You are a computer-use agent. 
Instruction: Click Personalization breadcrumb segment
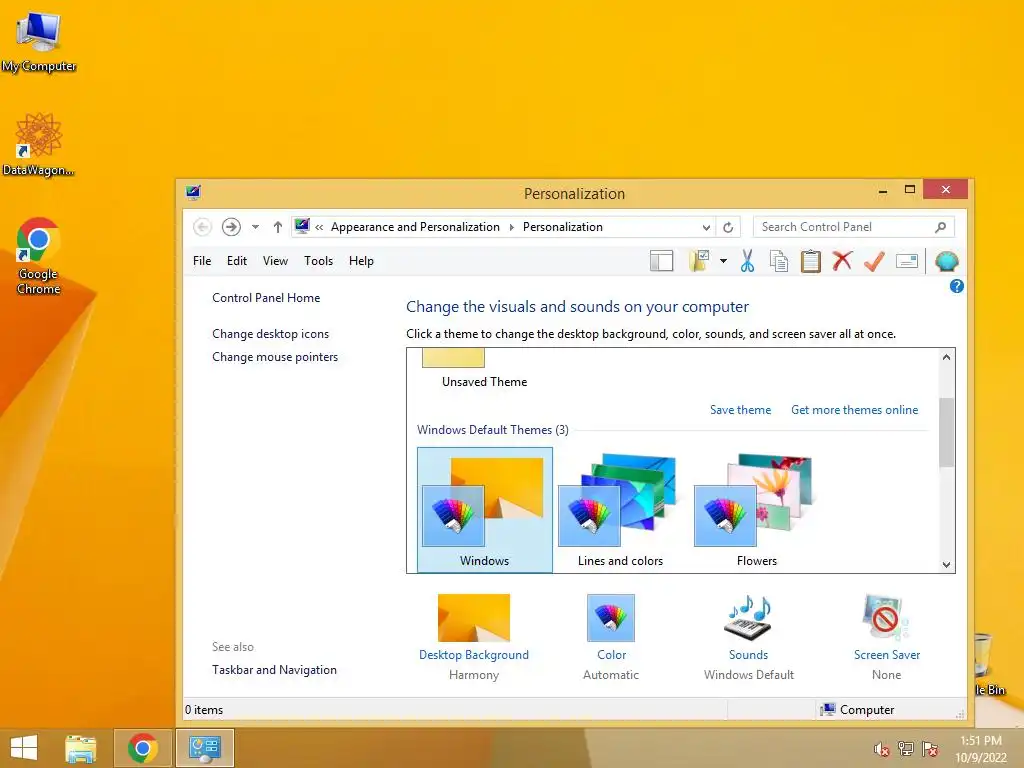pyautogui.click(x=562, y=227)
